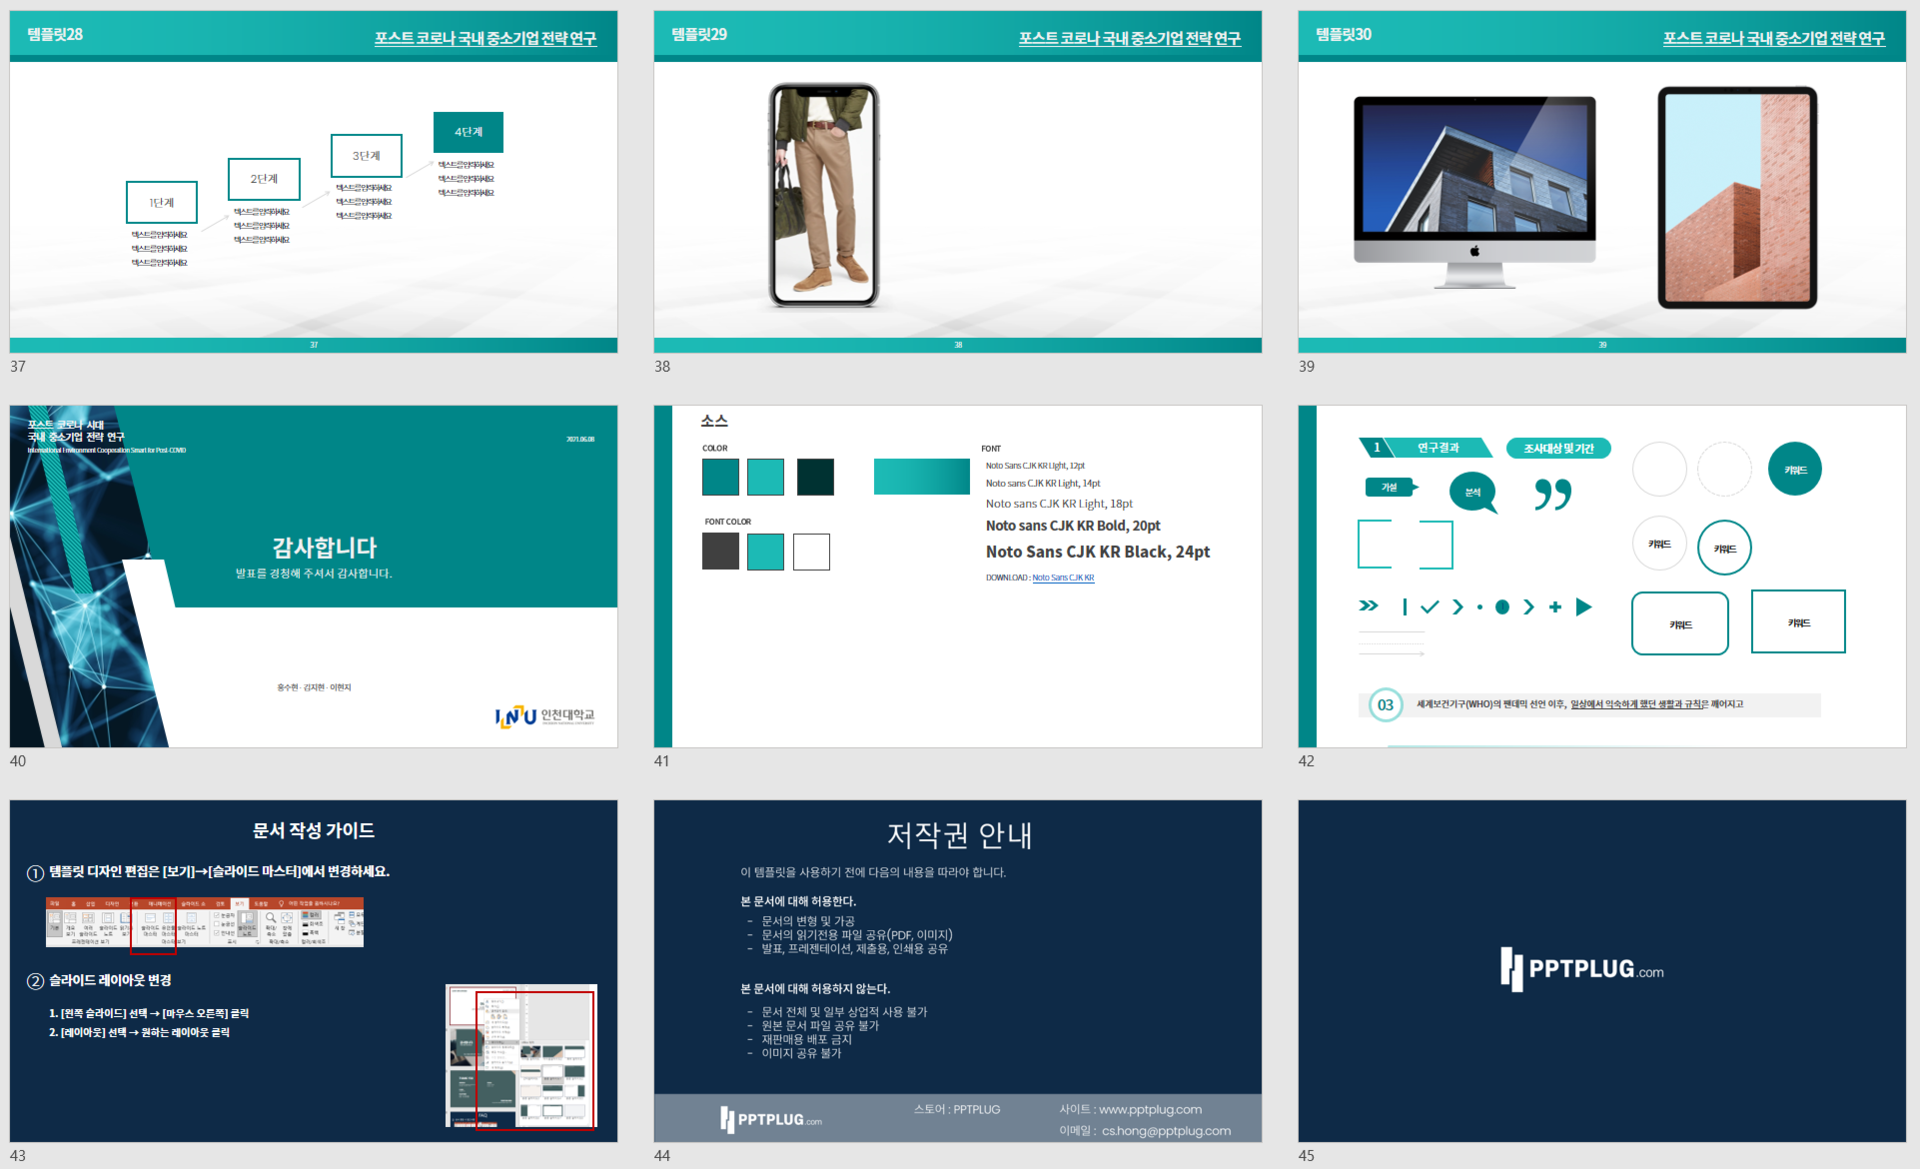This screenshot has height=1169, width=1920.
Task: Click the solid play triangle icon
Action: pos(1584,607)
